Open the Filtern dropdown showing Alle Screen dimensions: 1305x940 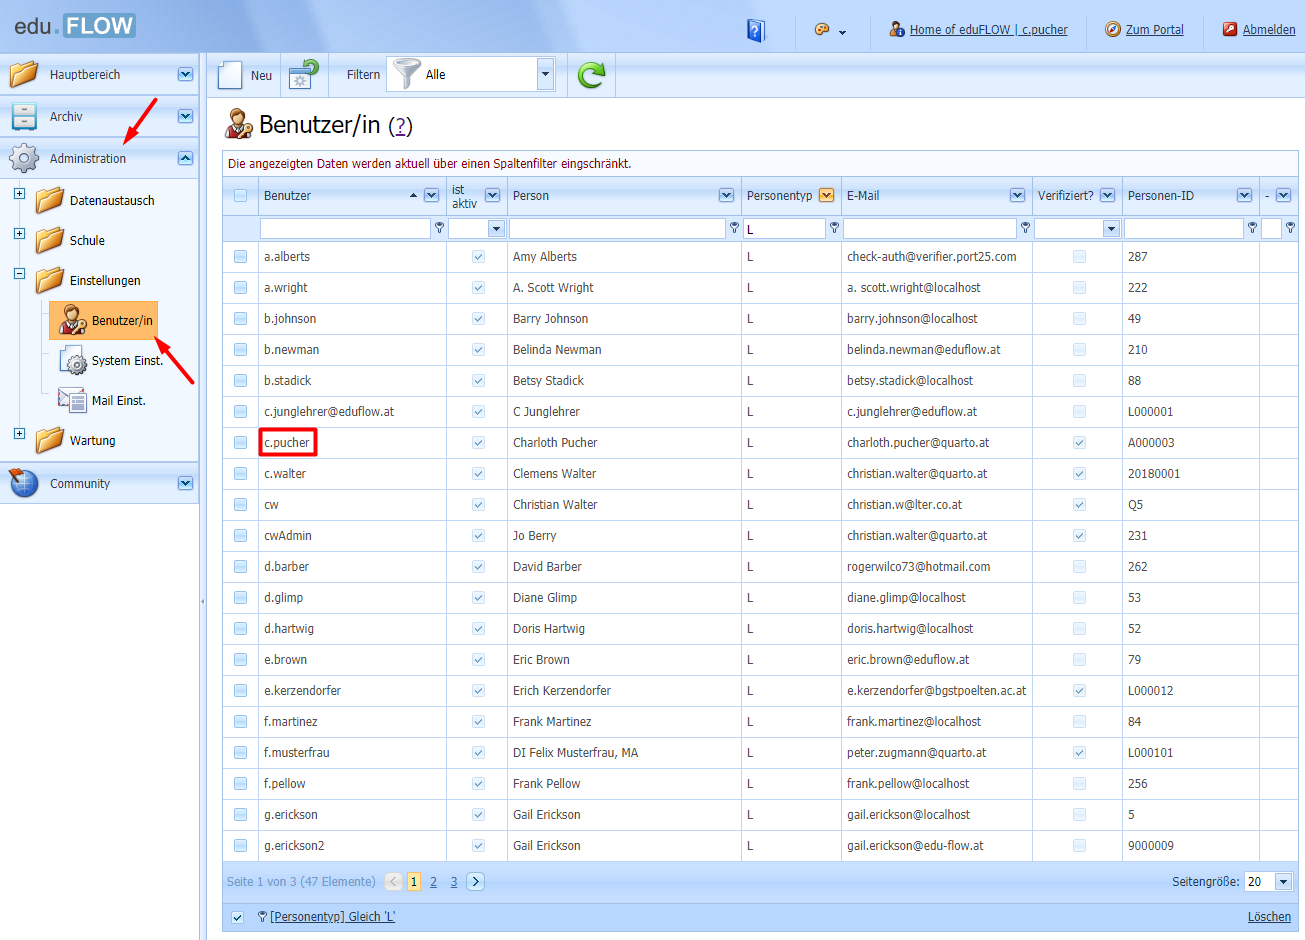(x=545, y=74)
